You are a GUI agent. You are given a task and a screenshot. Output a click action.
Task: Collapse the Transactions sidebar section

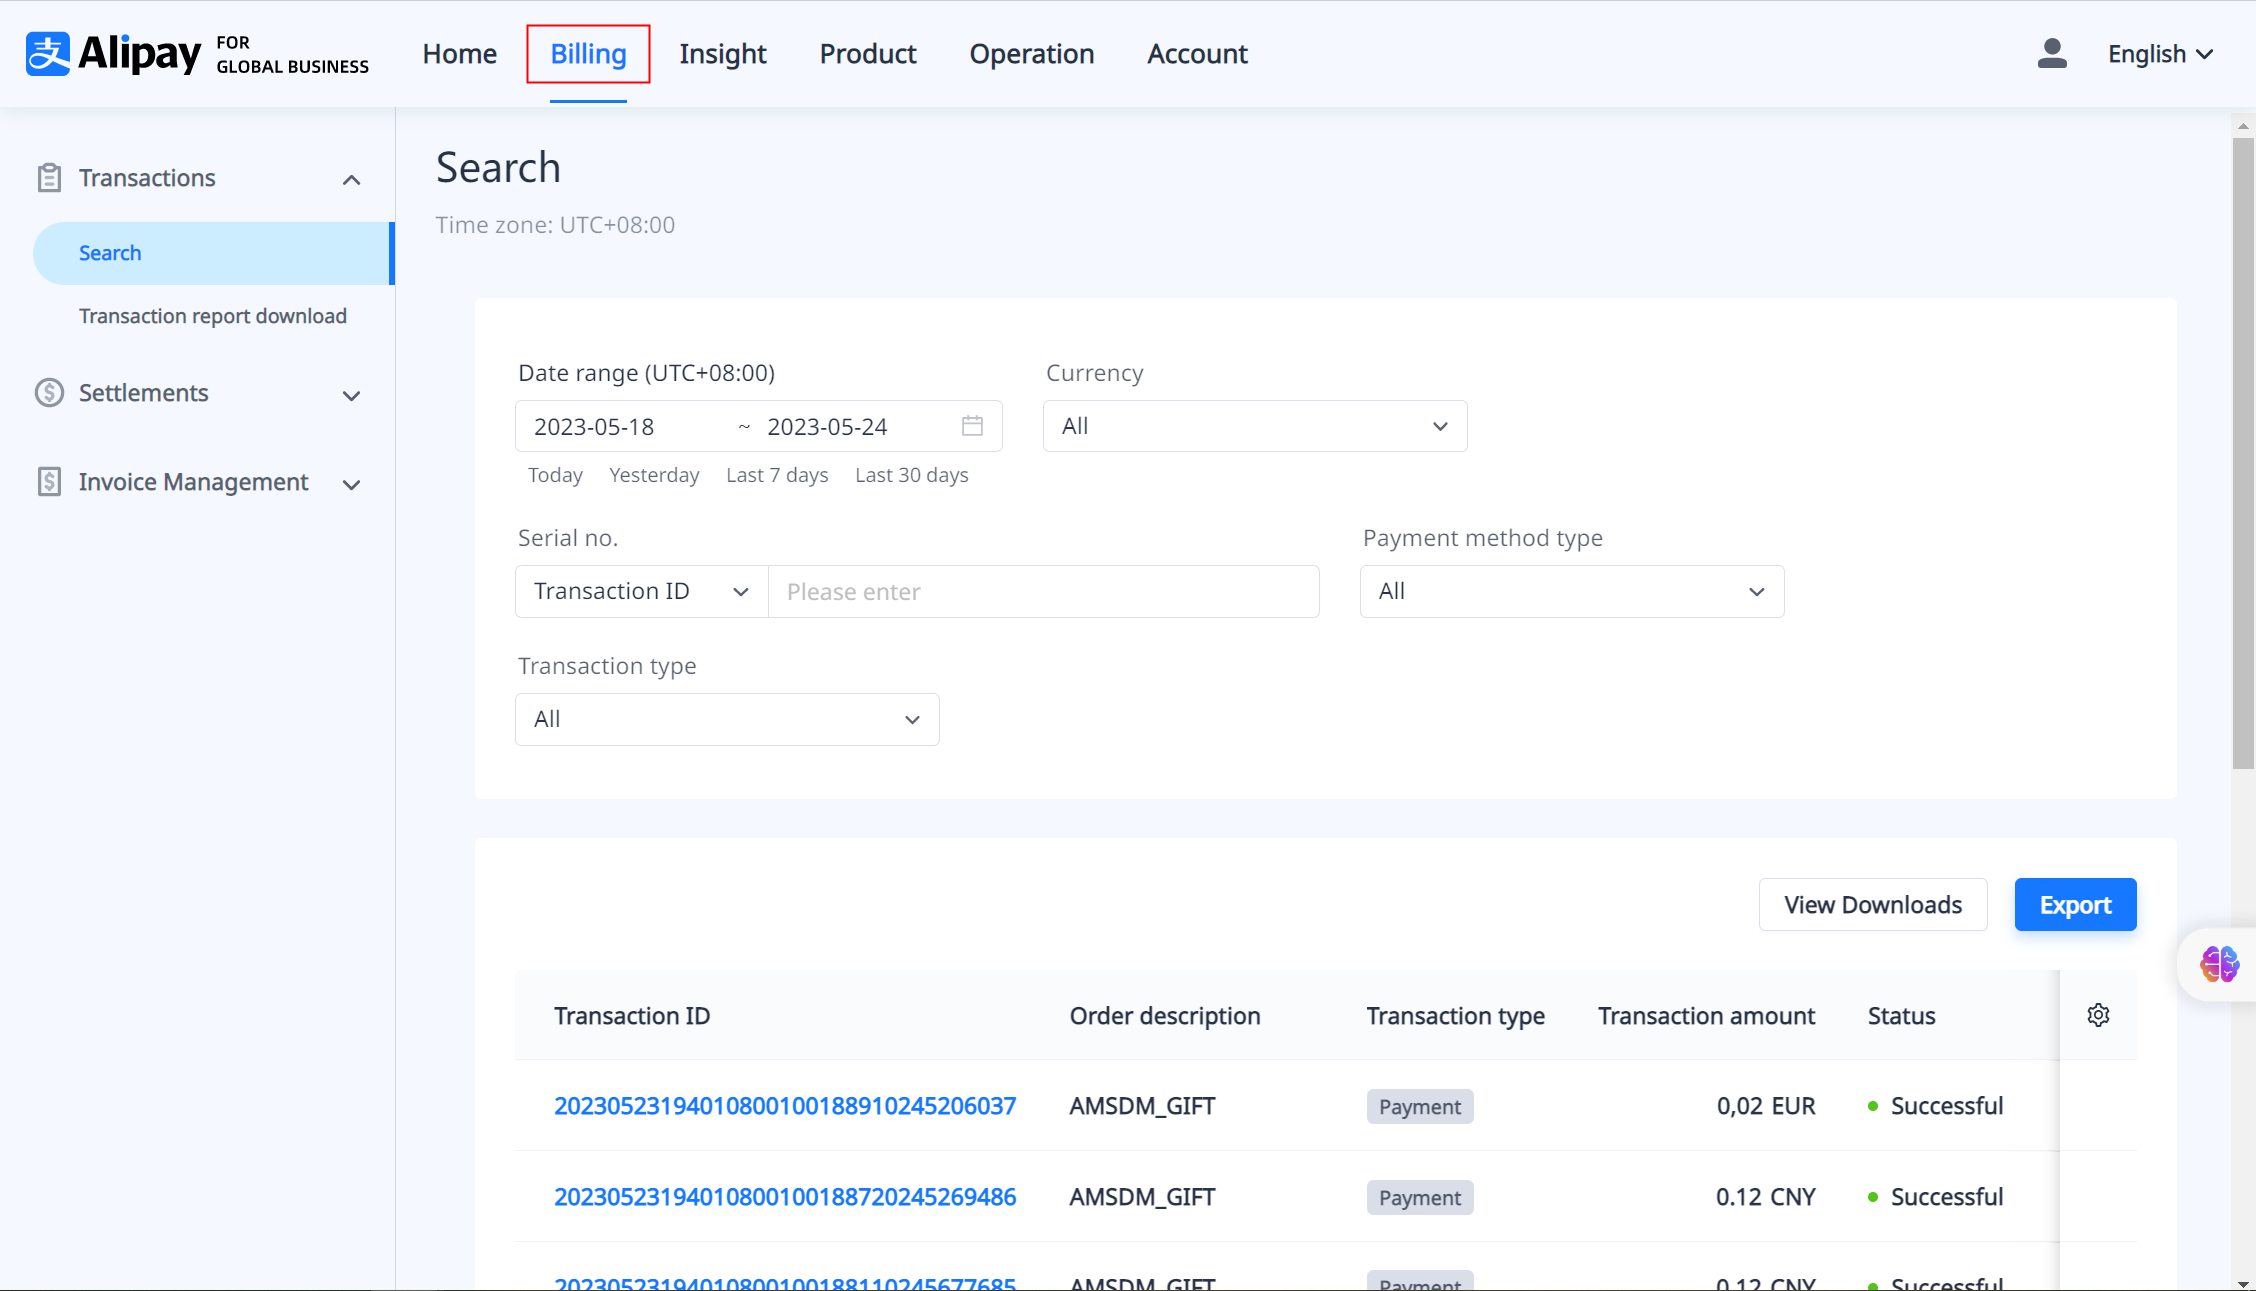point(351,180)
